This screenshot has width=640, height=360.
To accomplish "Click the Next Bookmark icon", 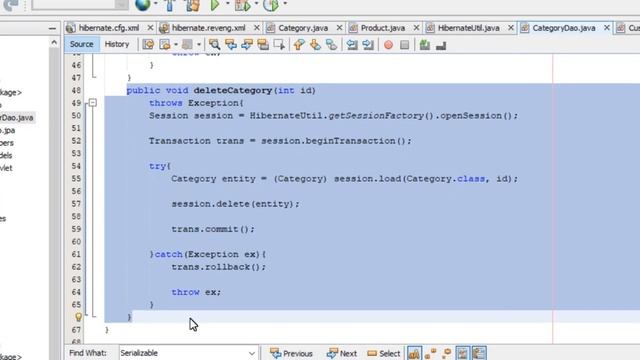I will pos(315,44).
